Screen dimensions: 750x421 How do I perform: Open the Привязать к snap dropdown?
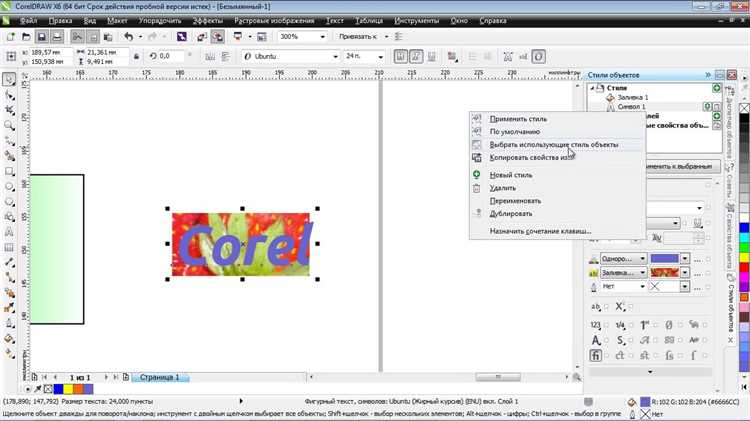(386, 36)
